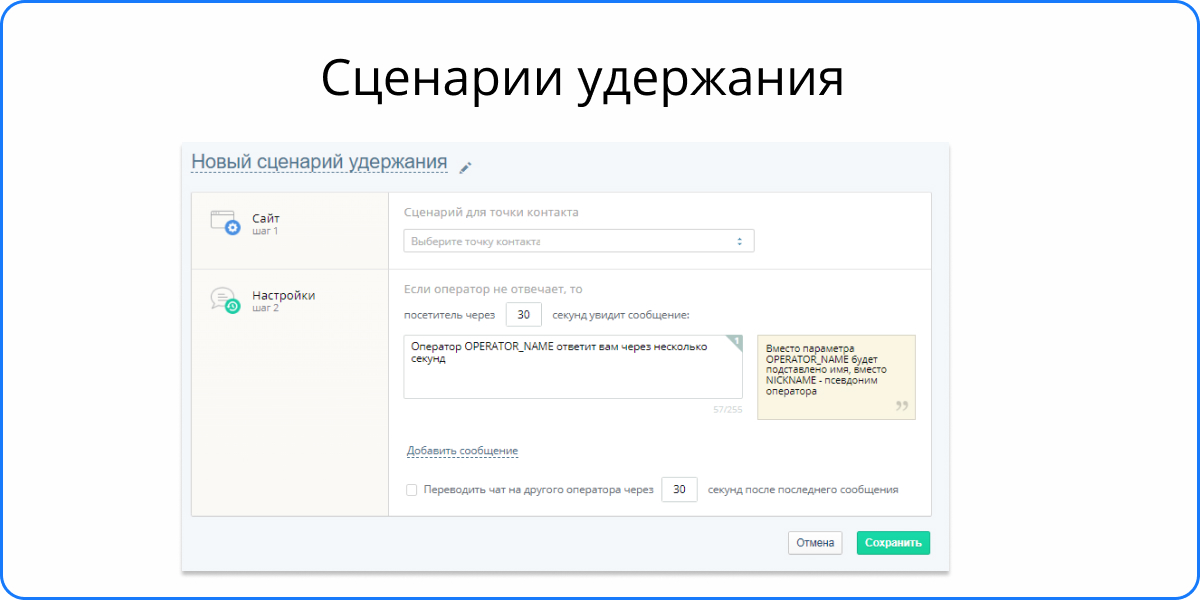Focus the visitor message delay seconds field
This screenshot has width=1200, height=600.
pyautogui.click(x=524, y=315)
